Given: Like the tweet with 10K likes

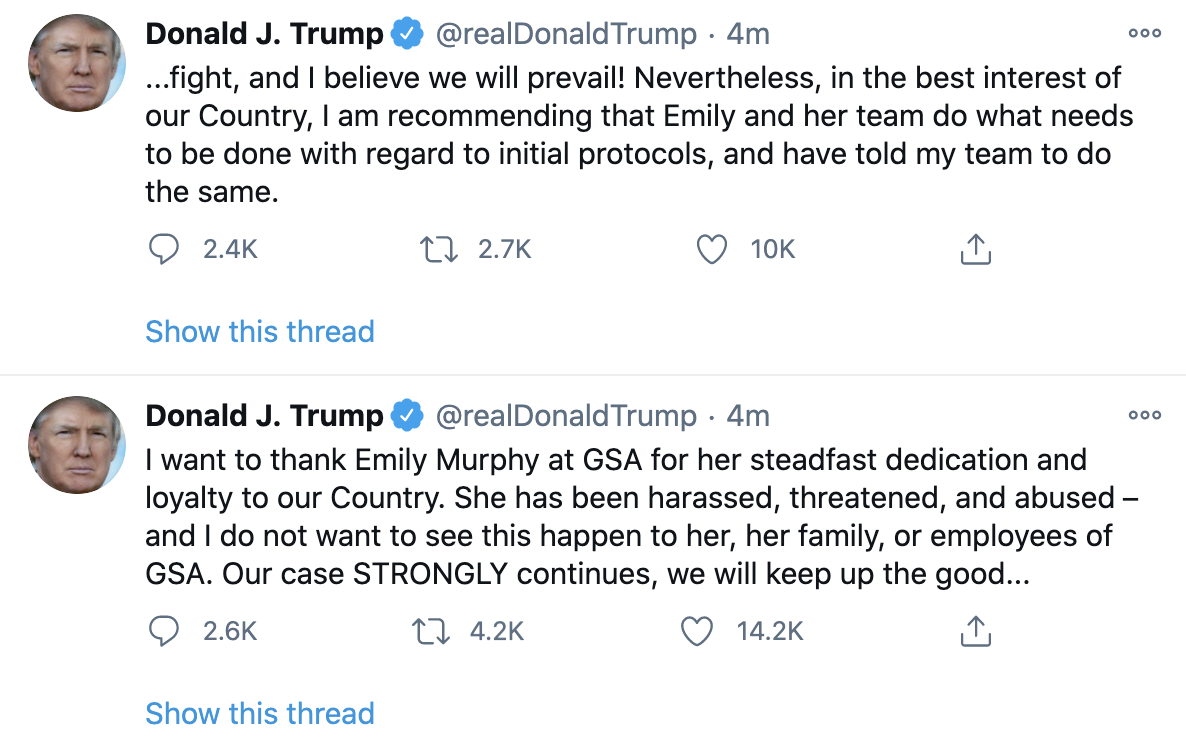Looking at the screenshot, I should [x=711, y=249].
